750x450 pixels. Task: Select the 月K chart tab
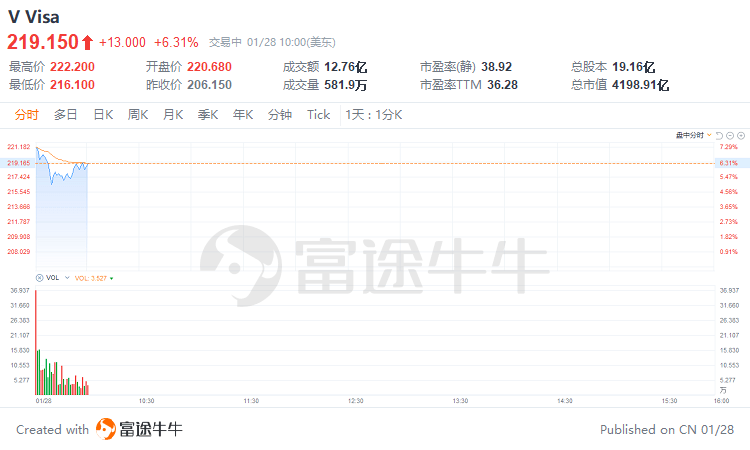pos(173,115)
